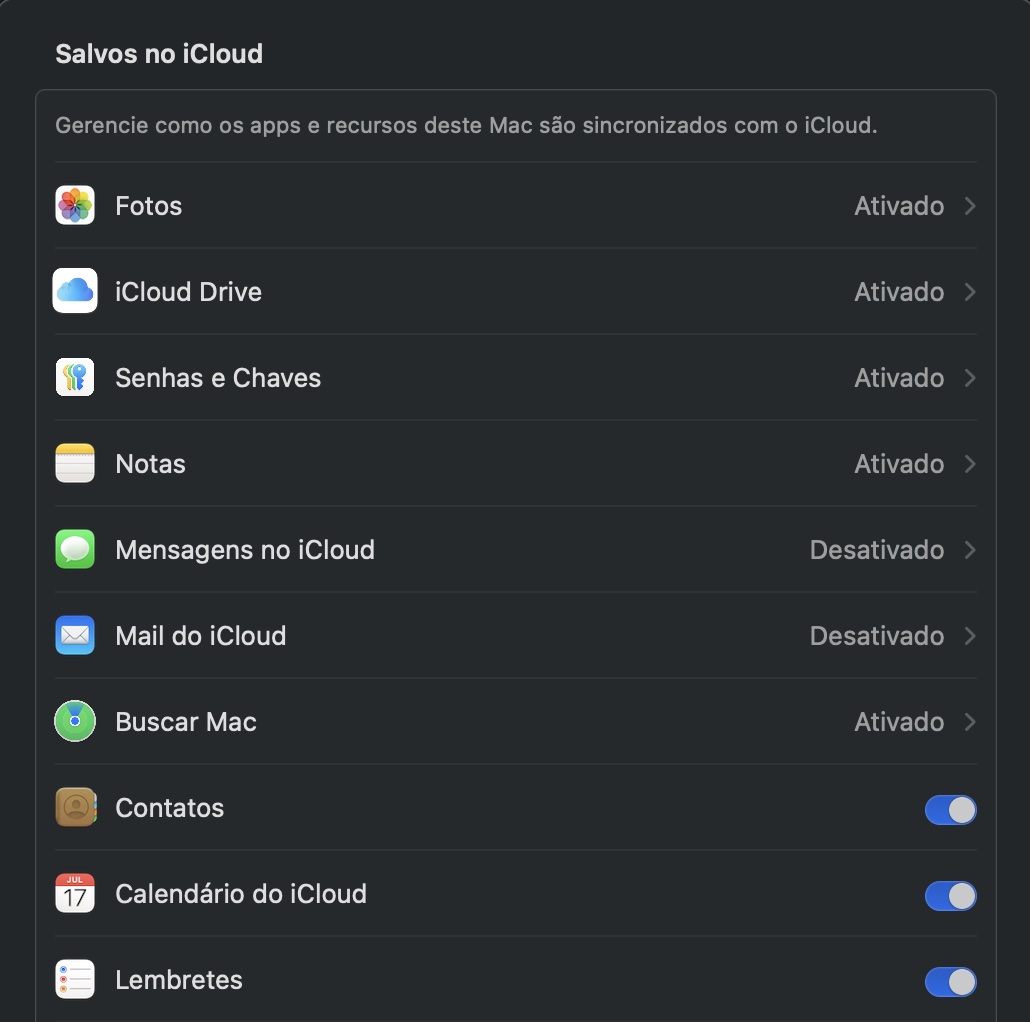Disable the Lembretes sync switch

coord(950,981)
